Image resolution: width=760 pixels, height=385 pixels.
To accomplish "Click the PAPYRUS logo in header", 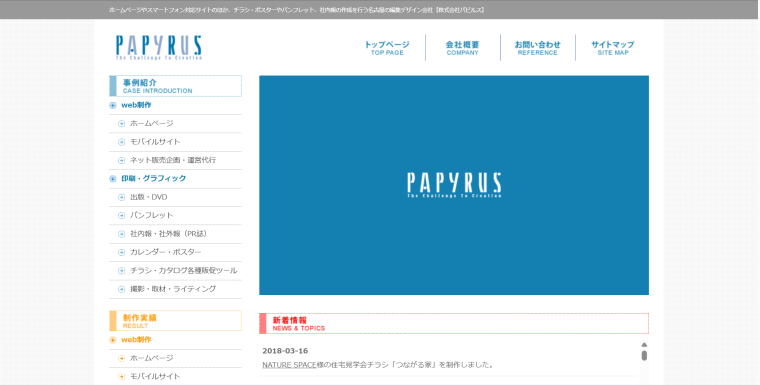I will tap(158, 48).
